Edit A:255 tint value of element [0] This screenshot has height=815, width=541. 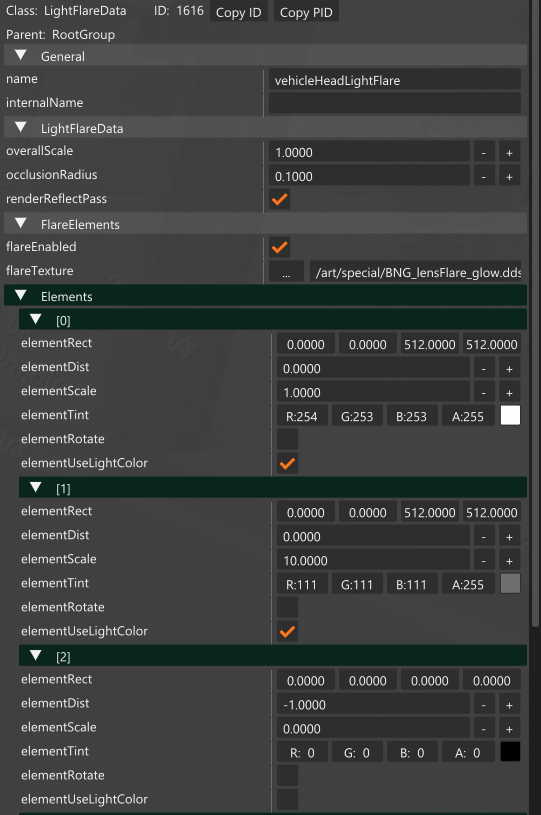tap(468, 416)
